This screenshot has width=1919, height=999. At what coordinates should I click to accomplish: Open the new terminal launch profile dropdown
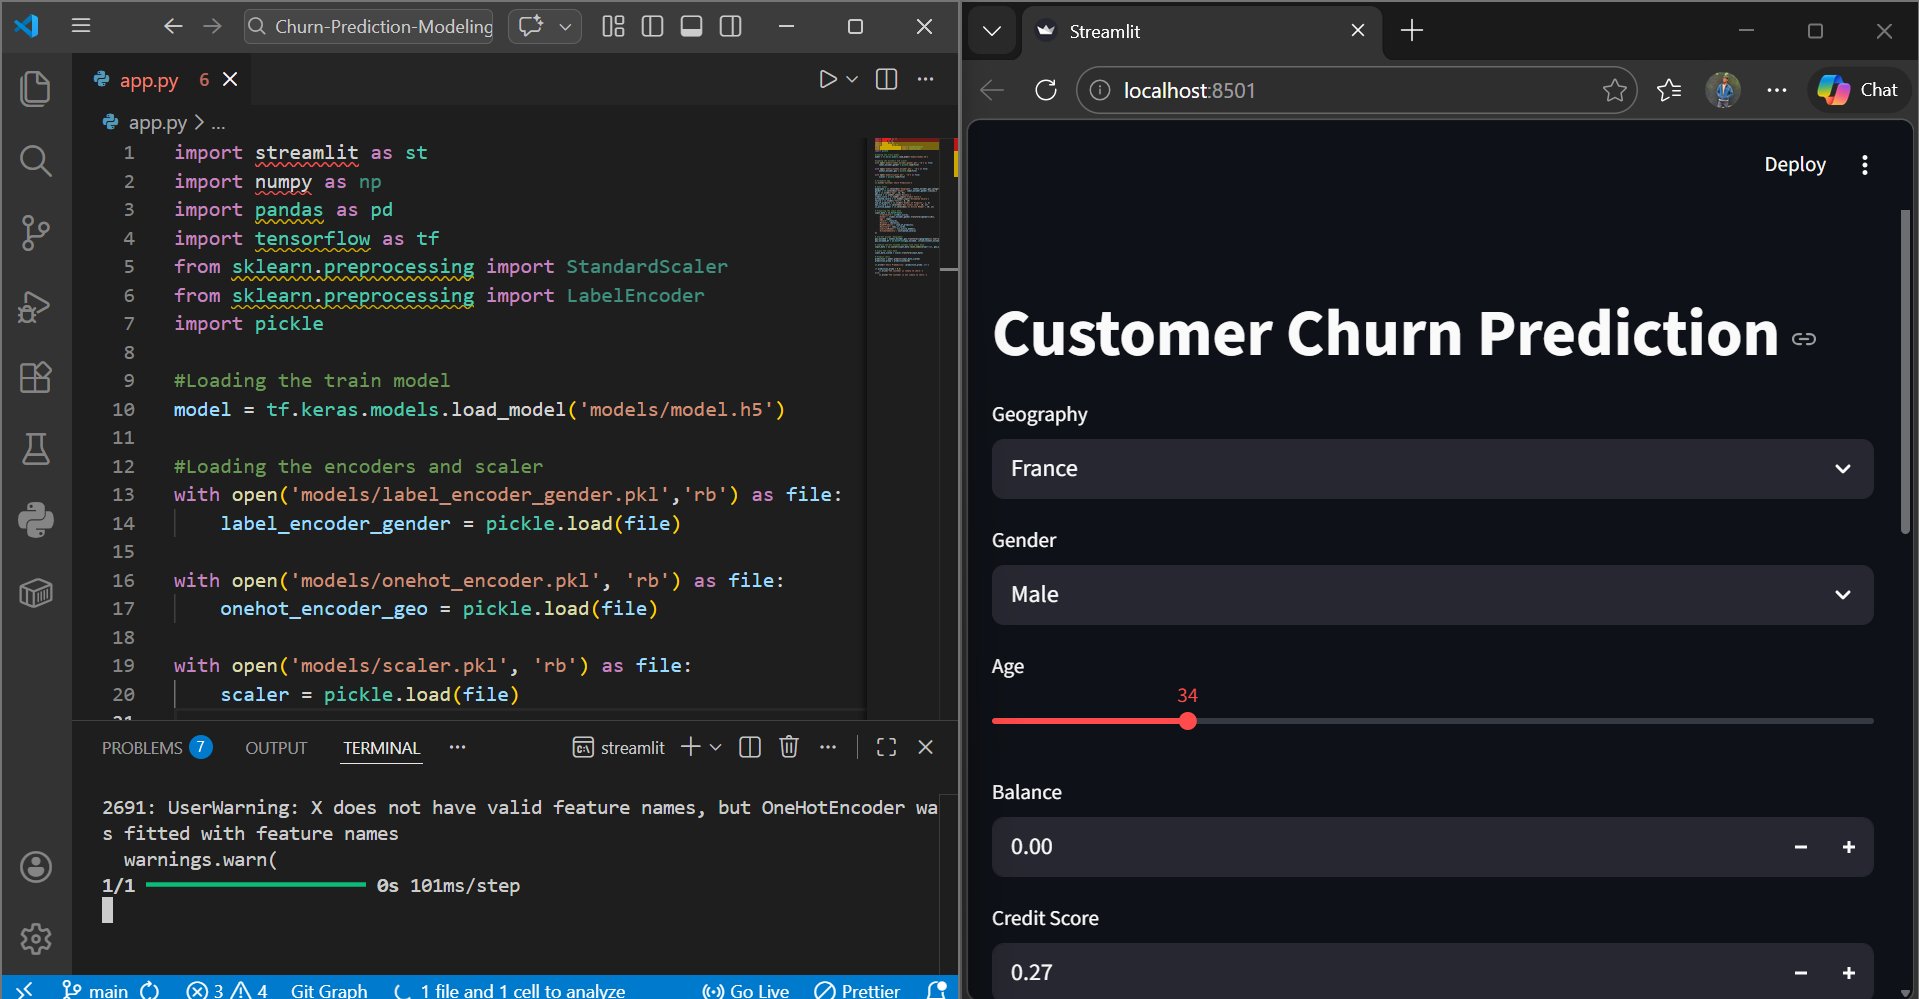pos(716,747)
